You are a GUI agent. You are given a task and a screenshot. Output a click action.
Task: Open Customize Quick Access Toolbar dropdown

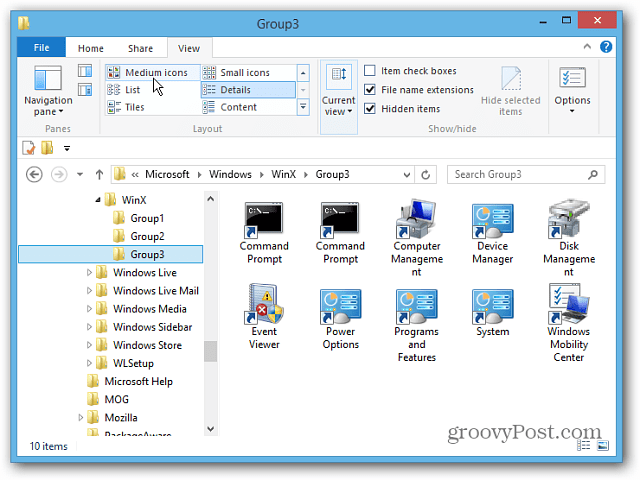[67, 148]
